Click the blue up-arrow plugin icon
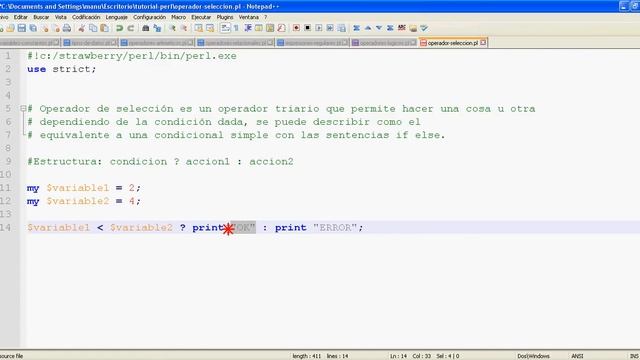 coord(368,28)
